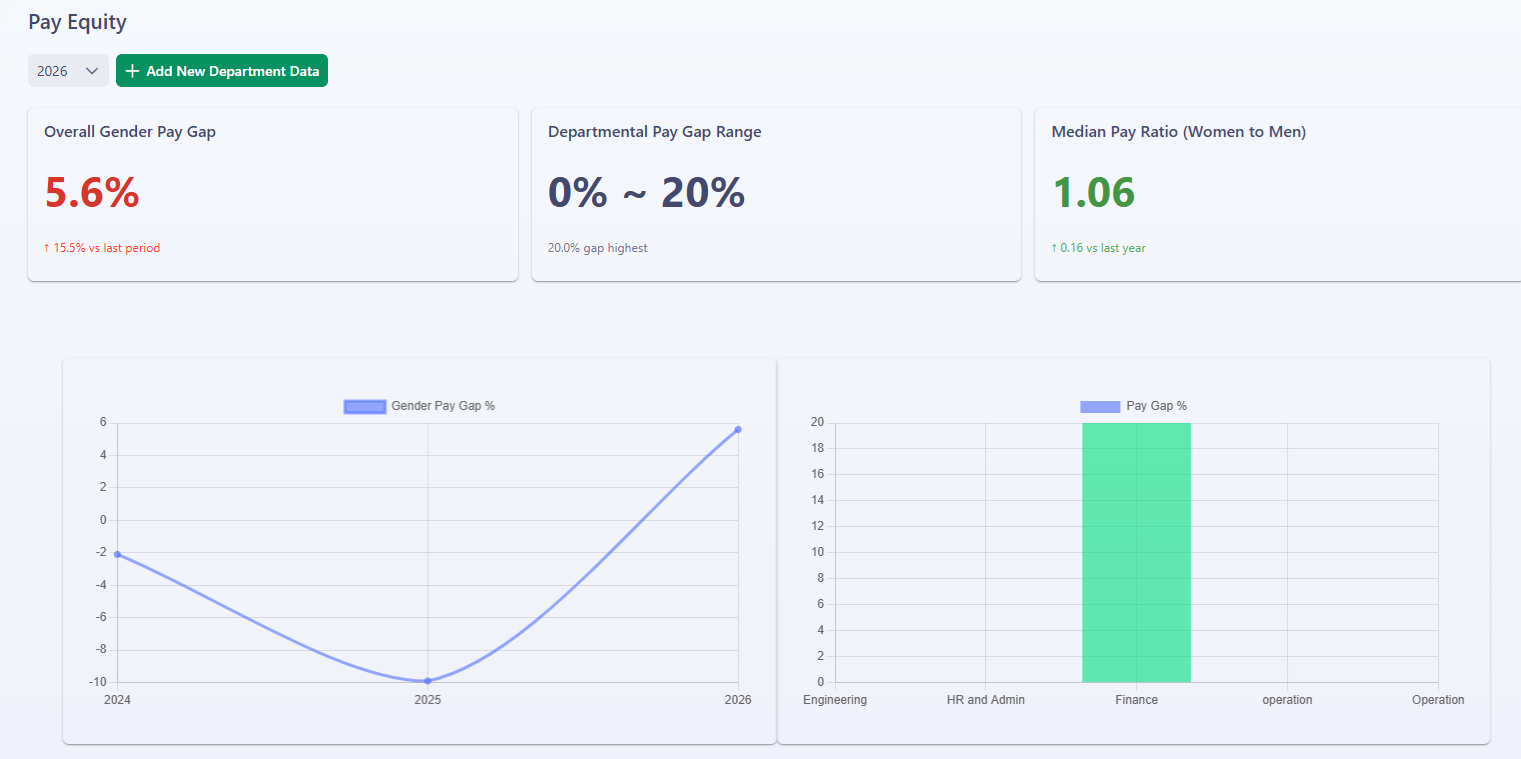The width and height of the screenshot is (1521, 759).
Task: Select the 2026 data point on the line chart
Action: pyautogui.click(x=738, y=429)
